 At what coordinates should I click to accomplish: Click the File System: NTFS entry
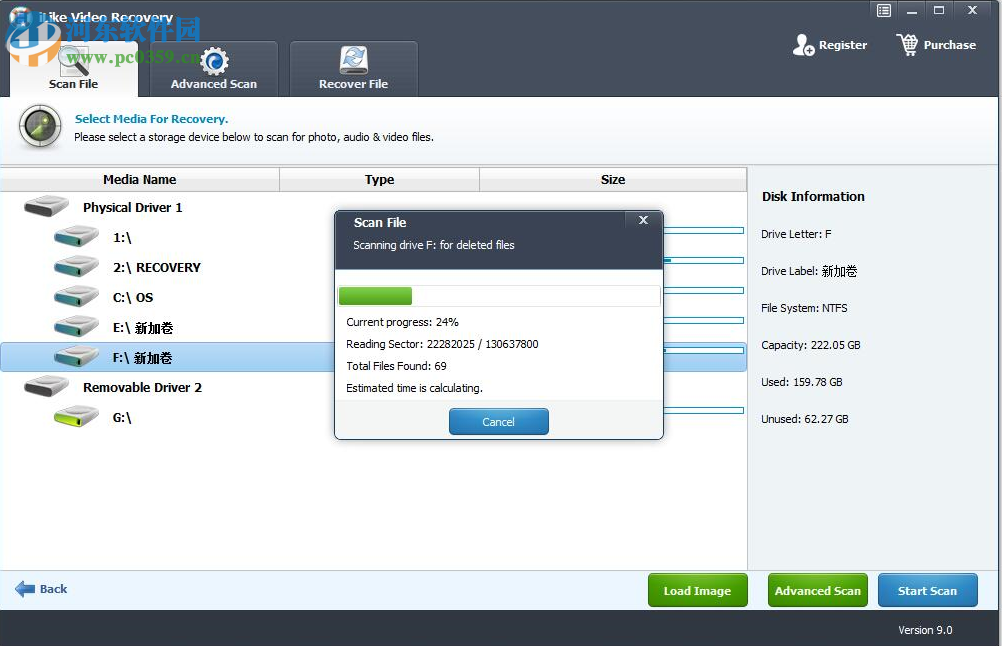coord(804,308)
